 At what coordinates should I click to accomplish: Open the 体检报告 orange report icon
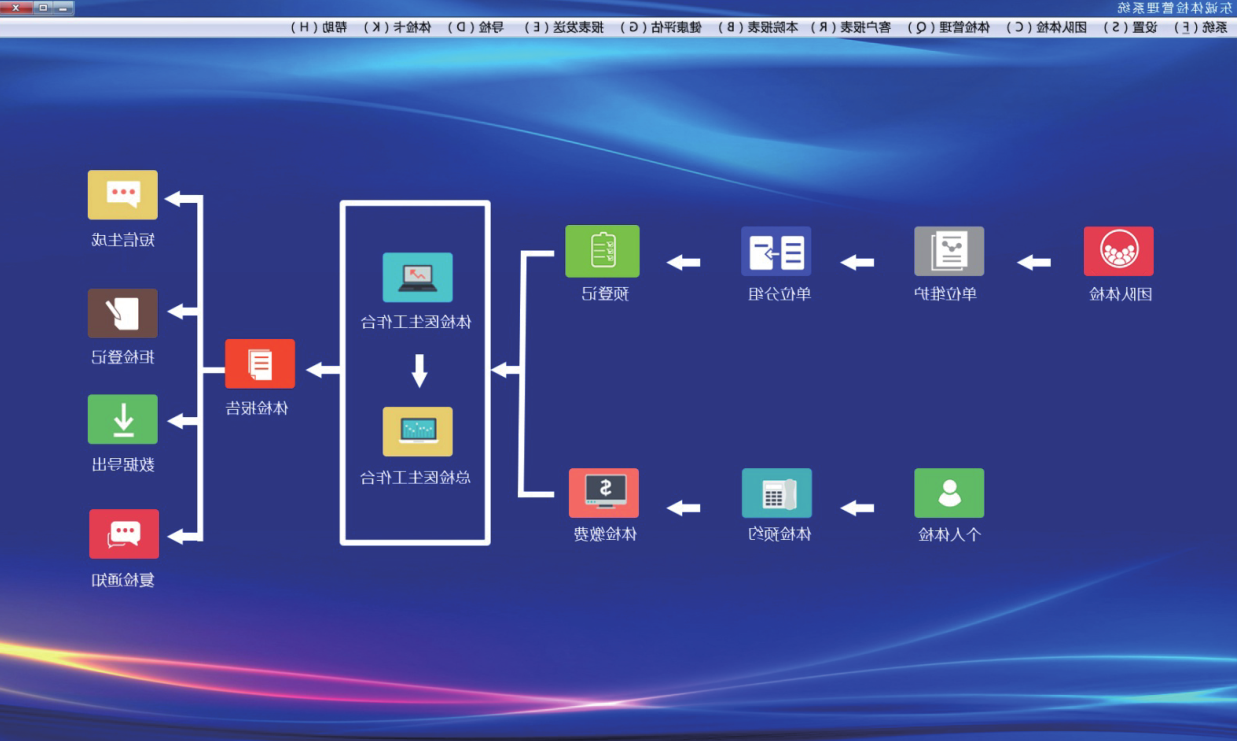point(260,364)
